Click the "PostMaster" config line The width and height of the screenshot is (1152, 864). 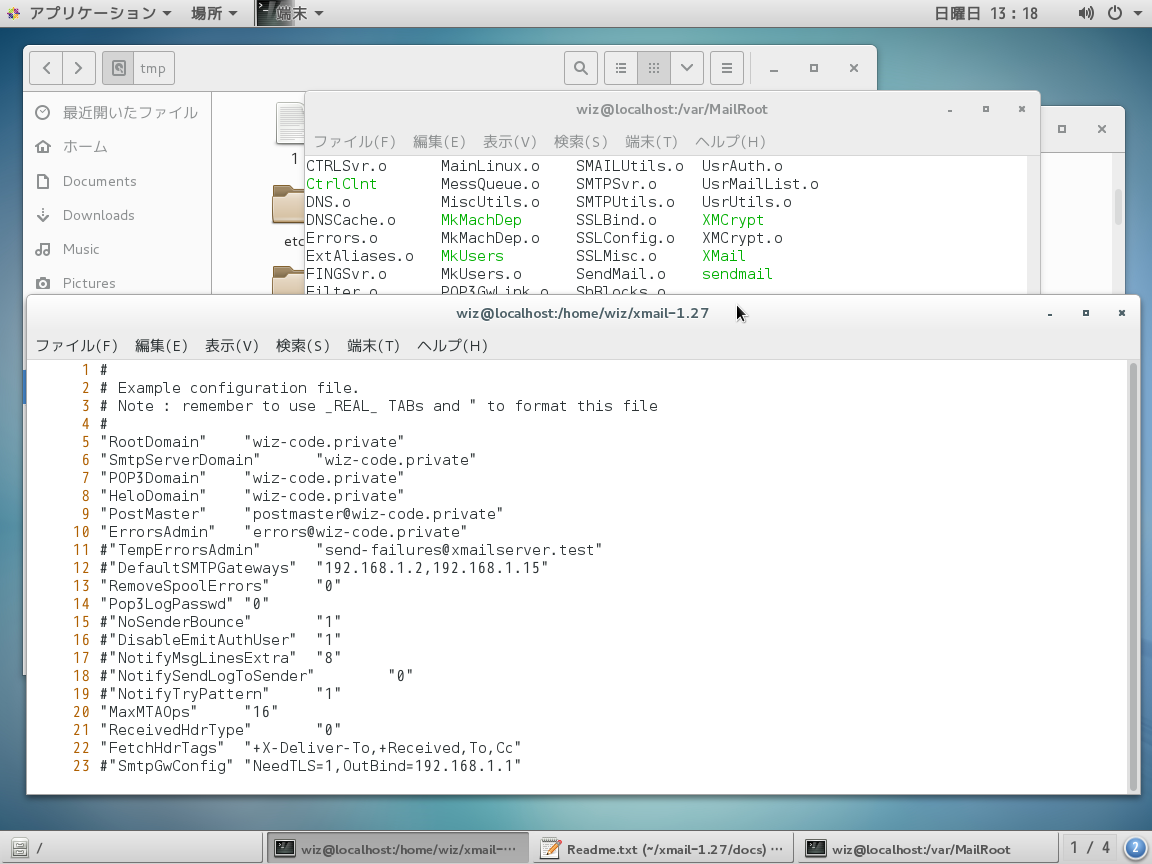coord(301,514)
